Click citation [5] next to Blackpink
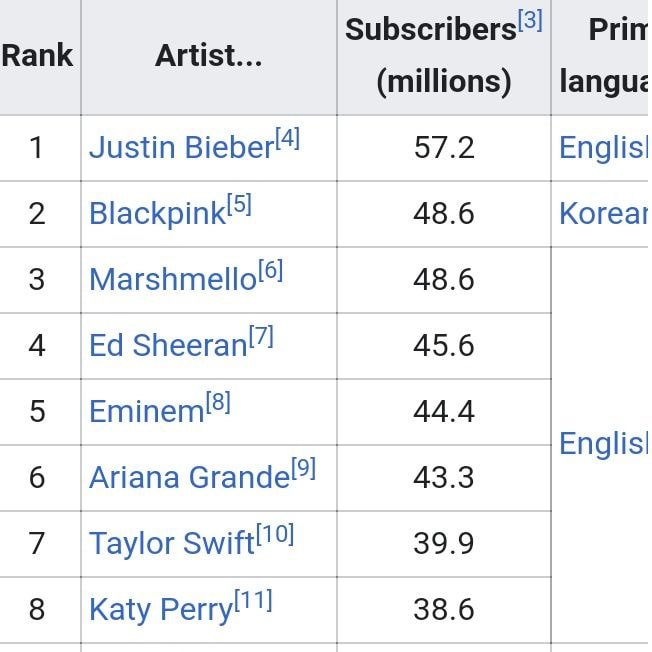The width and height of the screenshot is (652, 652). tap(239, 204)
